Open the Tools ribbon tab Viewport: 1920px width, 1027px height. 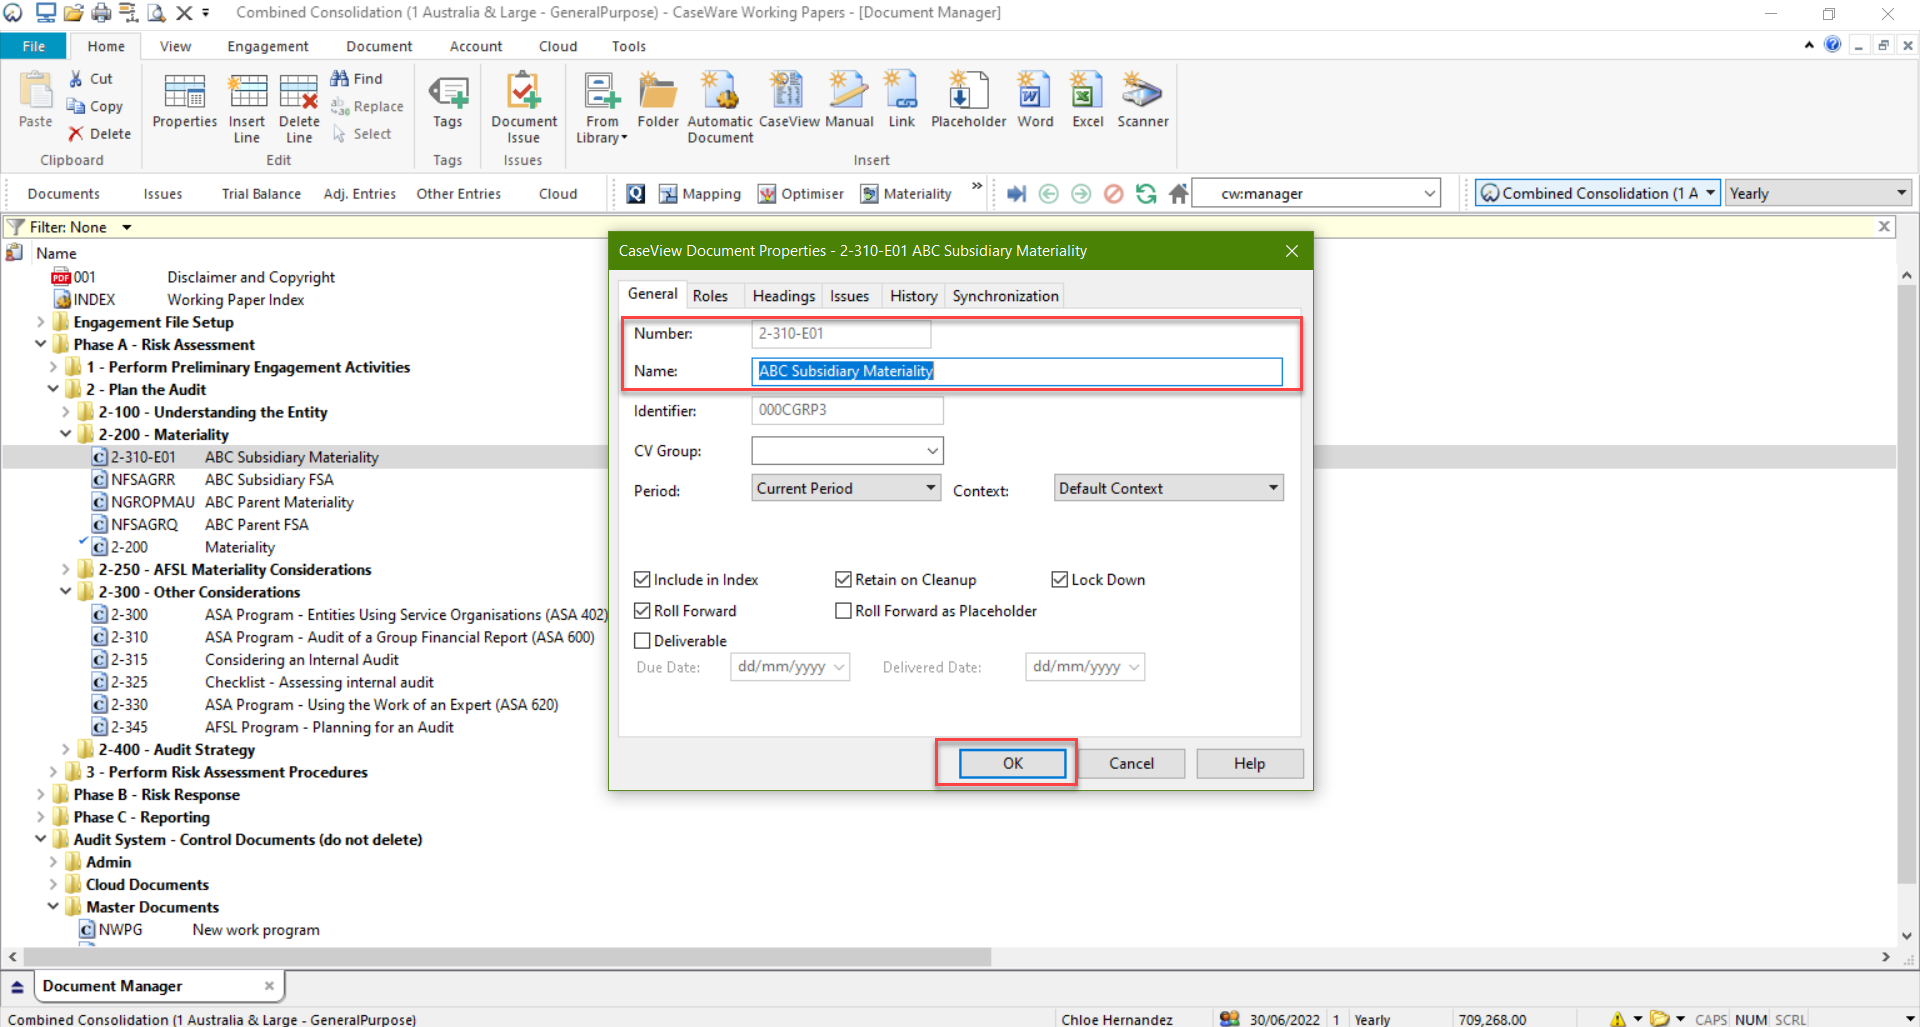pyautogui.click(x=629, y=46)
